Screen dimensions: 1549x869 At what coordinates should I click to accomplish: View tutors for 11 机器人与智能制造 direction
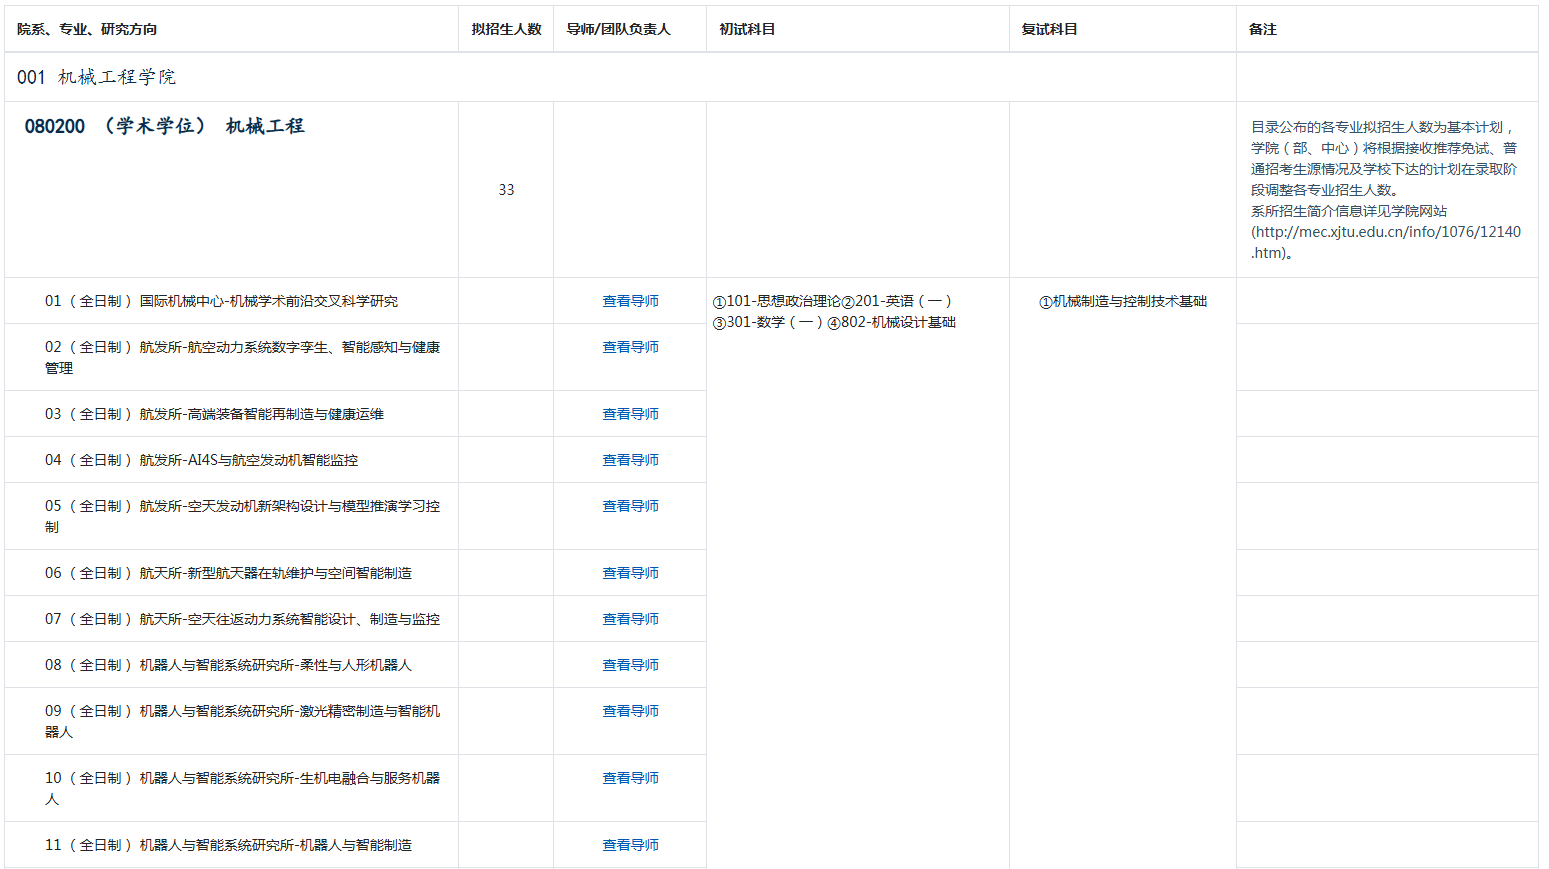[629, 844]
